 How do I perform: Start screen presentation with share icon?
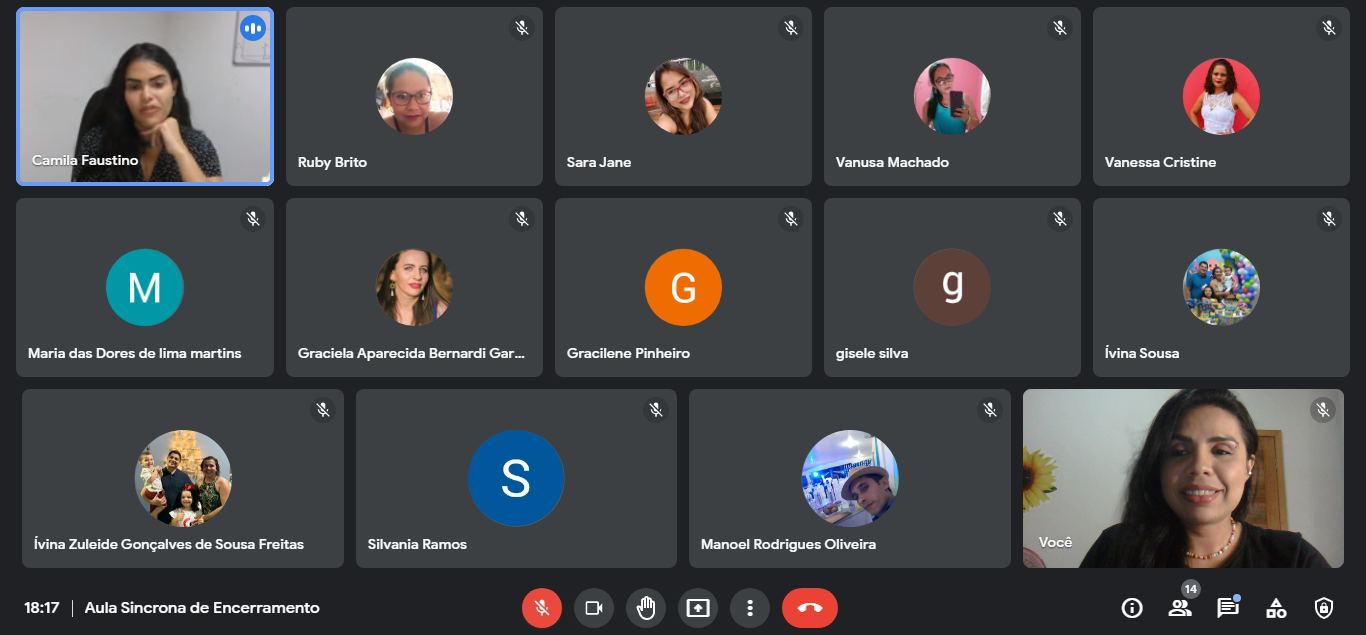[x=697, y=608]
